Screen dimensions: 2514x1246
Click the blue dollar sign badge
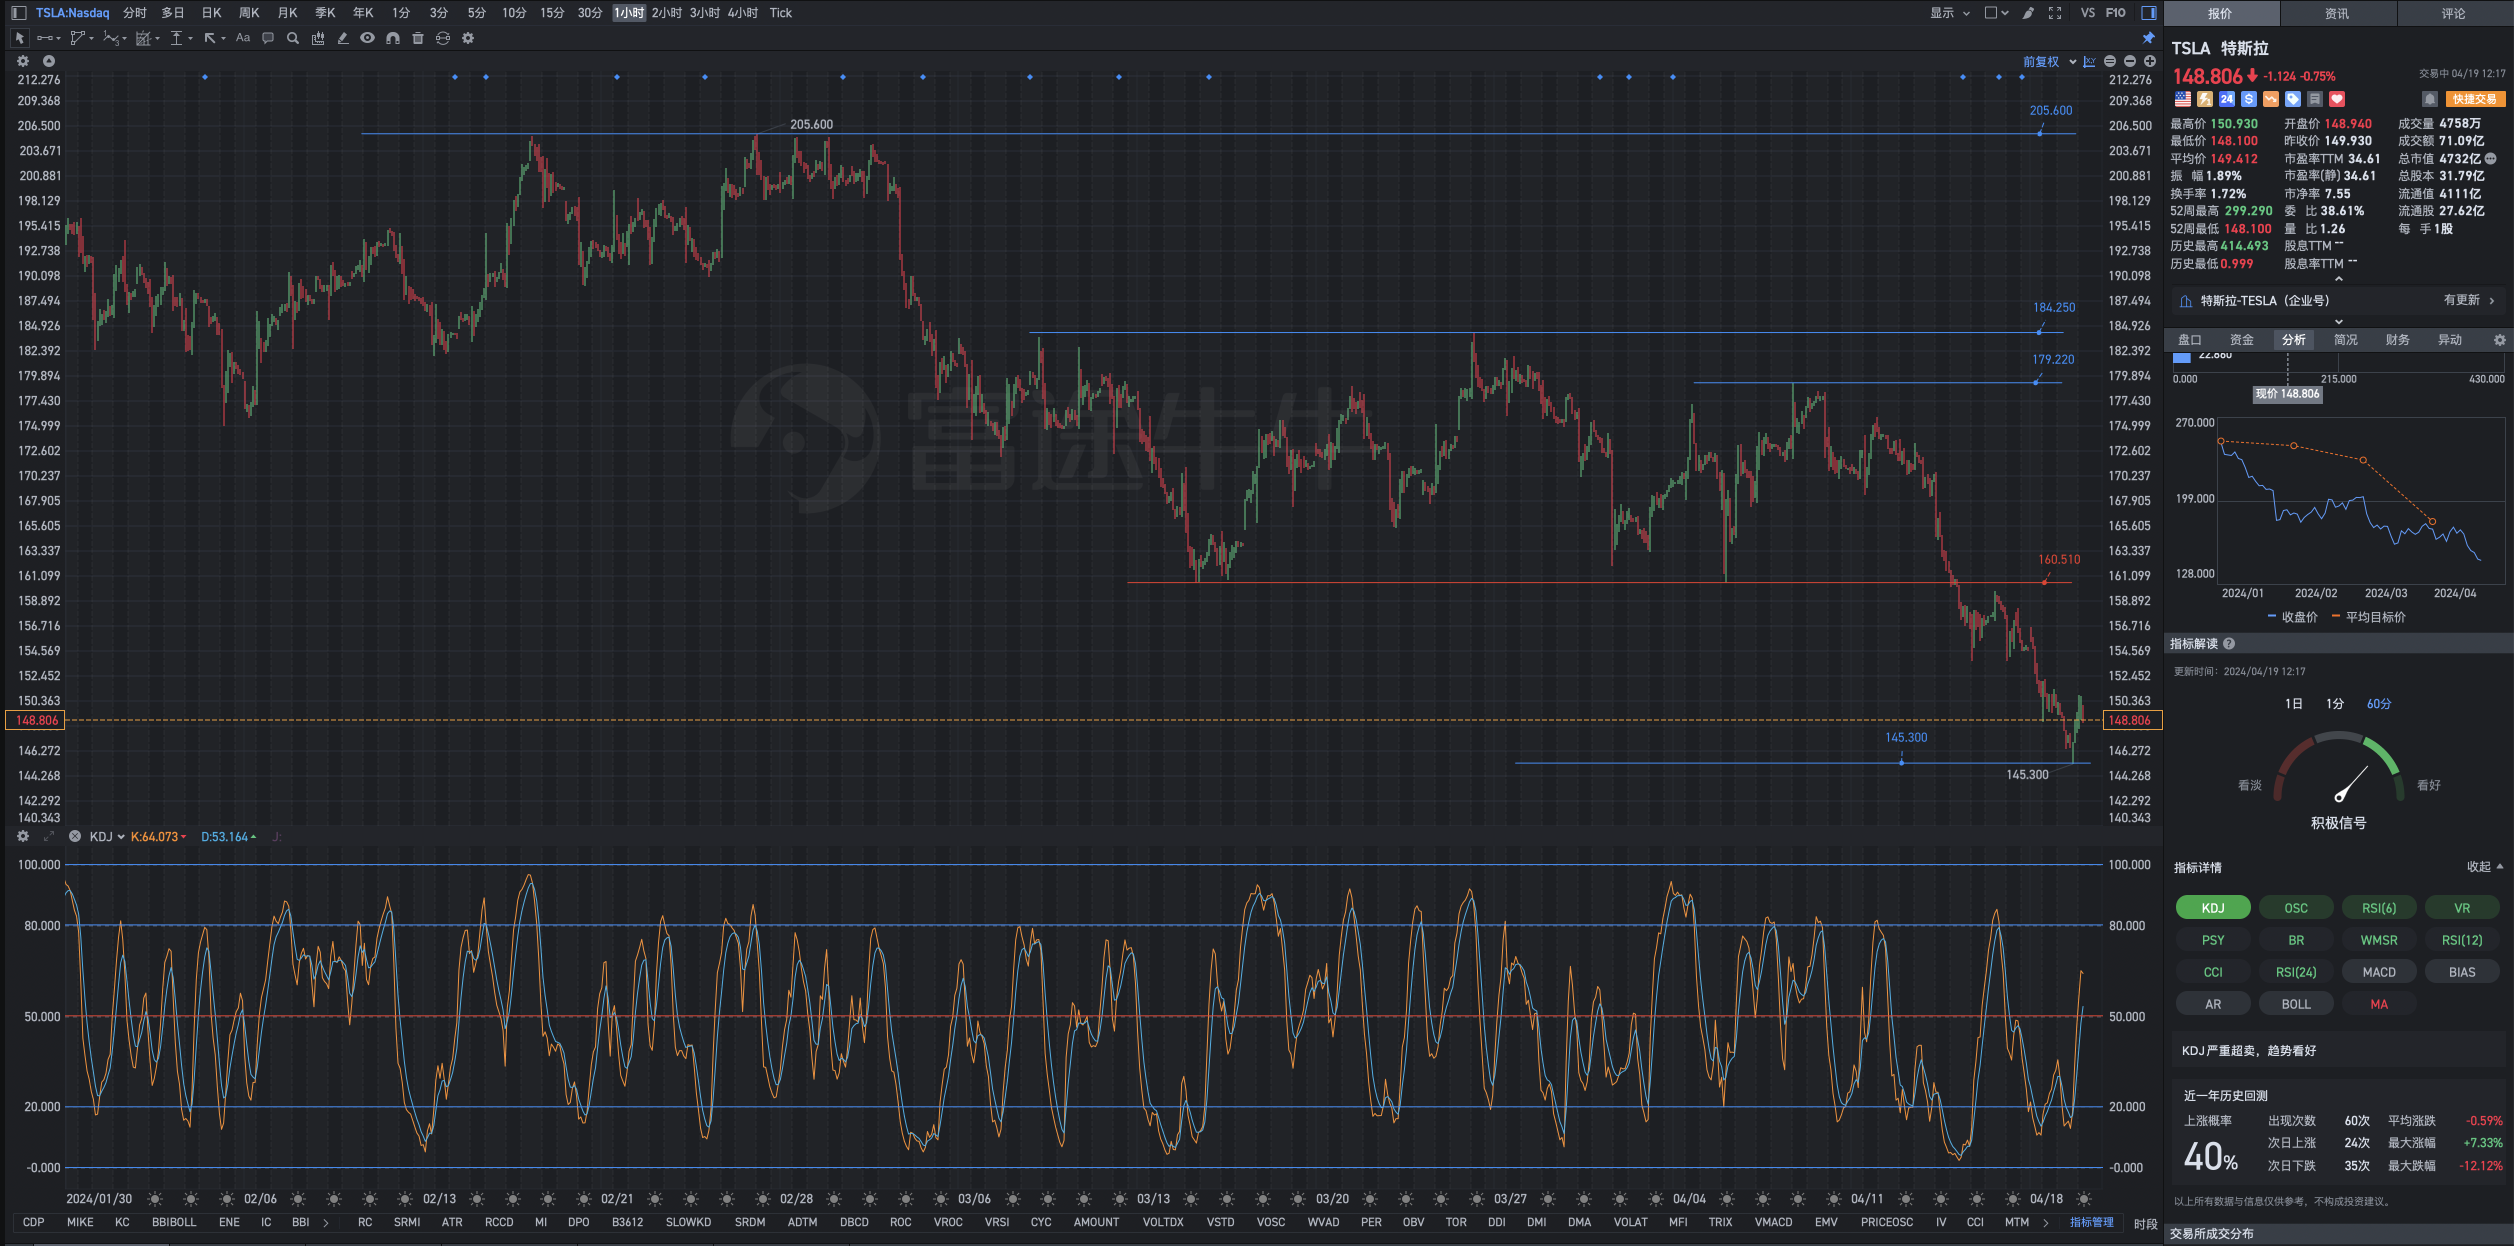[2249, 99]
